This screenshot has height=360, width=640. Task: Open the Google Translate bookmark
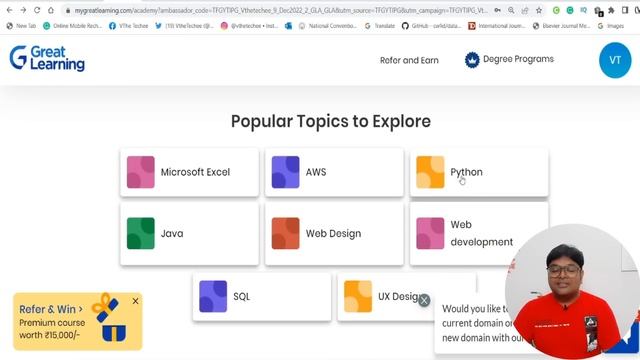[x=380, y=26]
